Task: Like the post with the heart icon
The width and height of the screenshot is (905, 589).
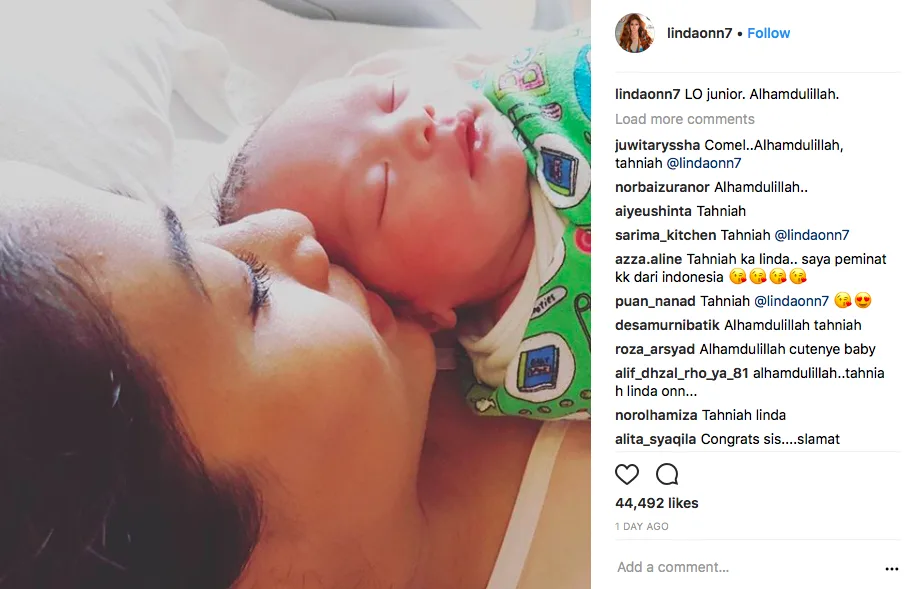Action: (627, 474)
